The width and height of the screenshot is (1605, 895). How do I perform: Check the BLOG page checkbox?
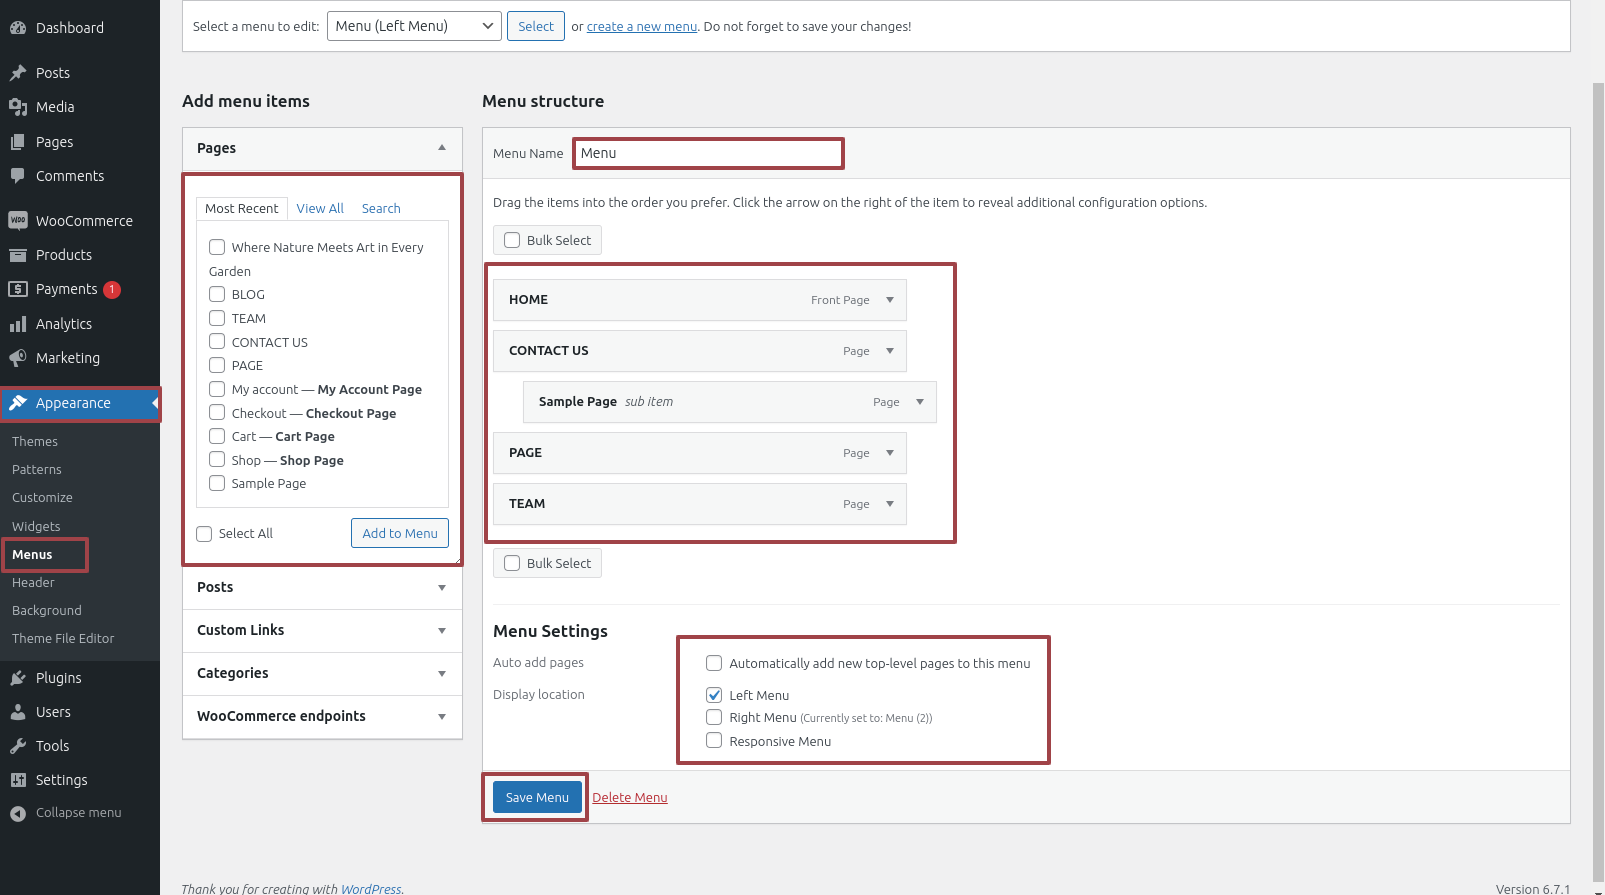click(x=217, y=294)
